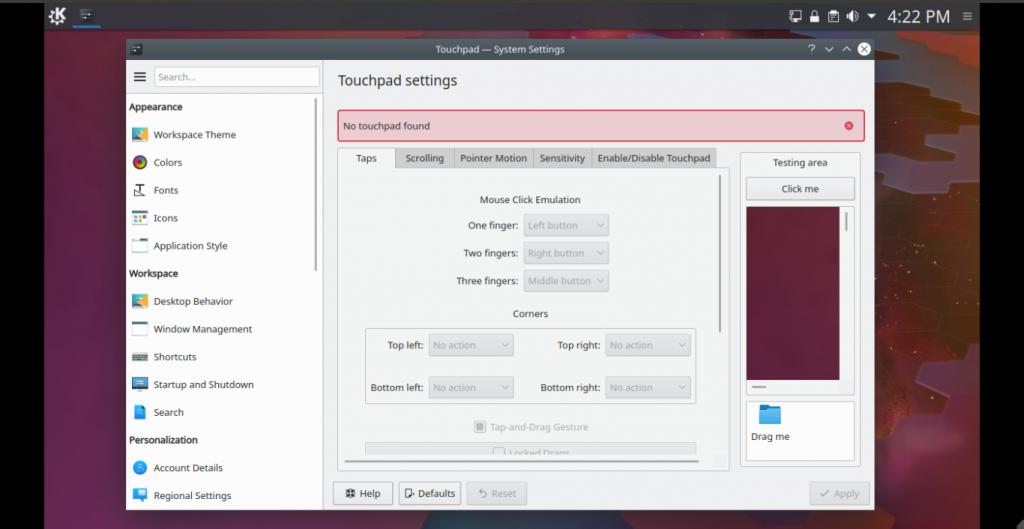1024x529 pixels.
Task: Expand the Bottom right corner dropdown
Action: tap(648, 388)
